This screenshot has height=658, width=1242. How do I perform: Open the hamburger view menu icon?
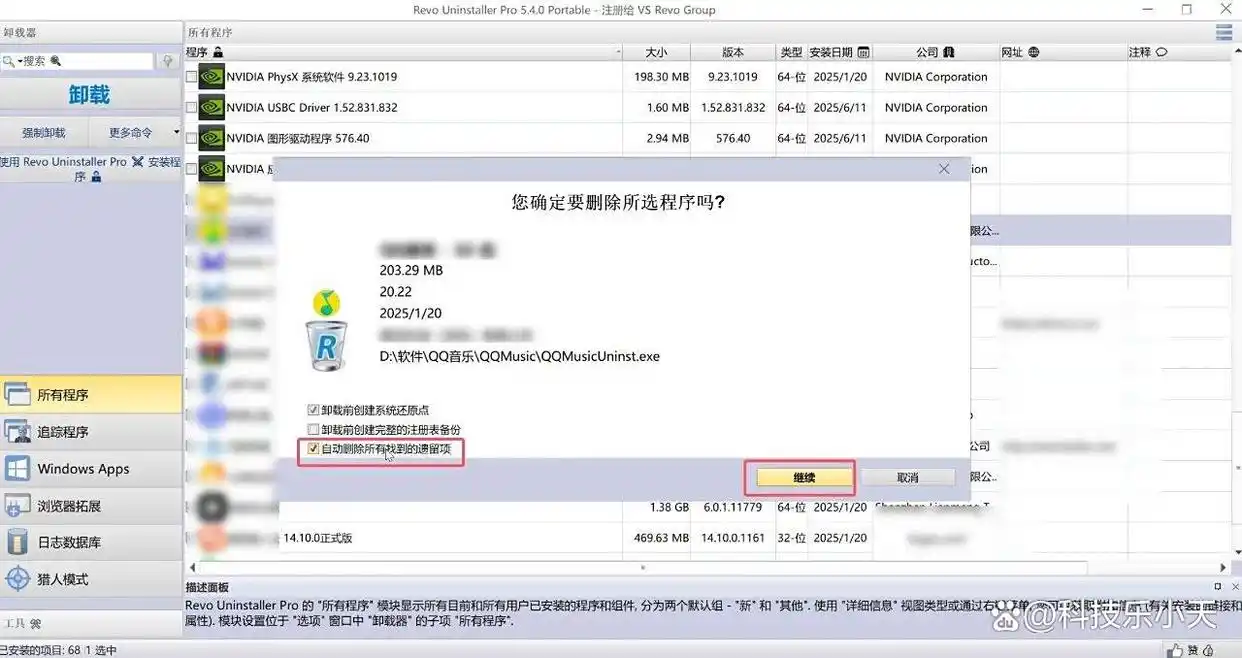pos(1224,33)
